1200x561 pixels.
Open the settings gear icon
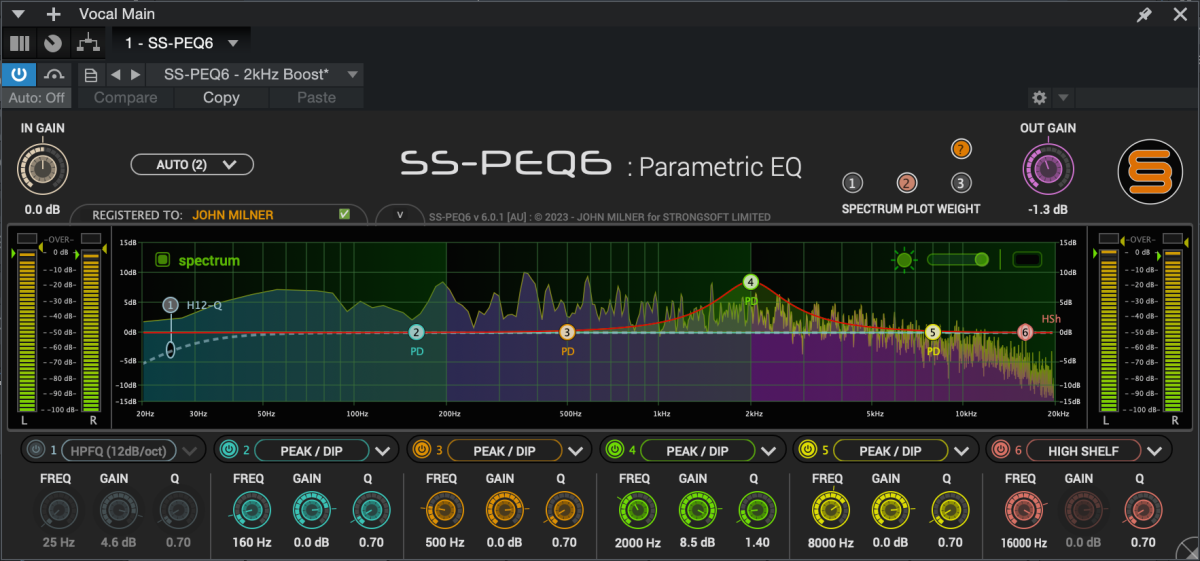point(1039,98)
